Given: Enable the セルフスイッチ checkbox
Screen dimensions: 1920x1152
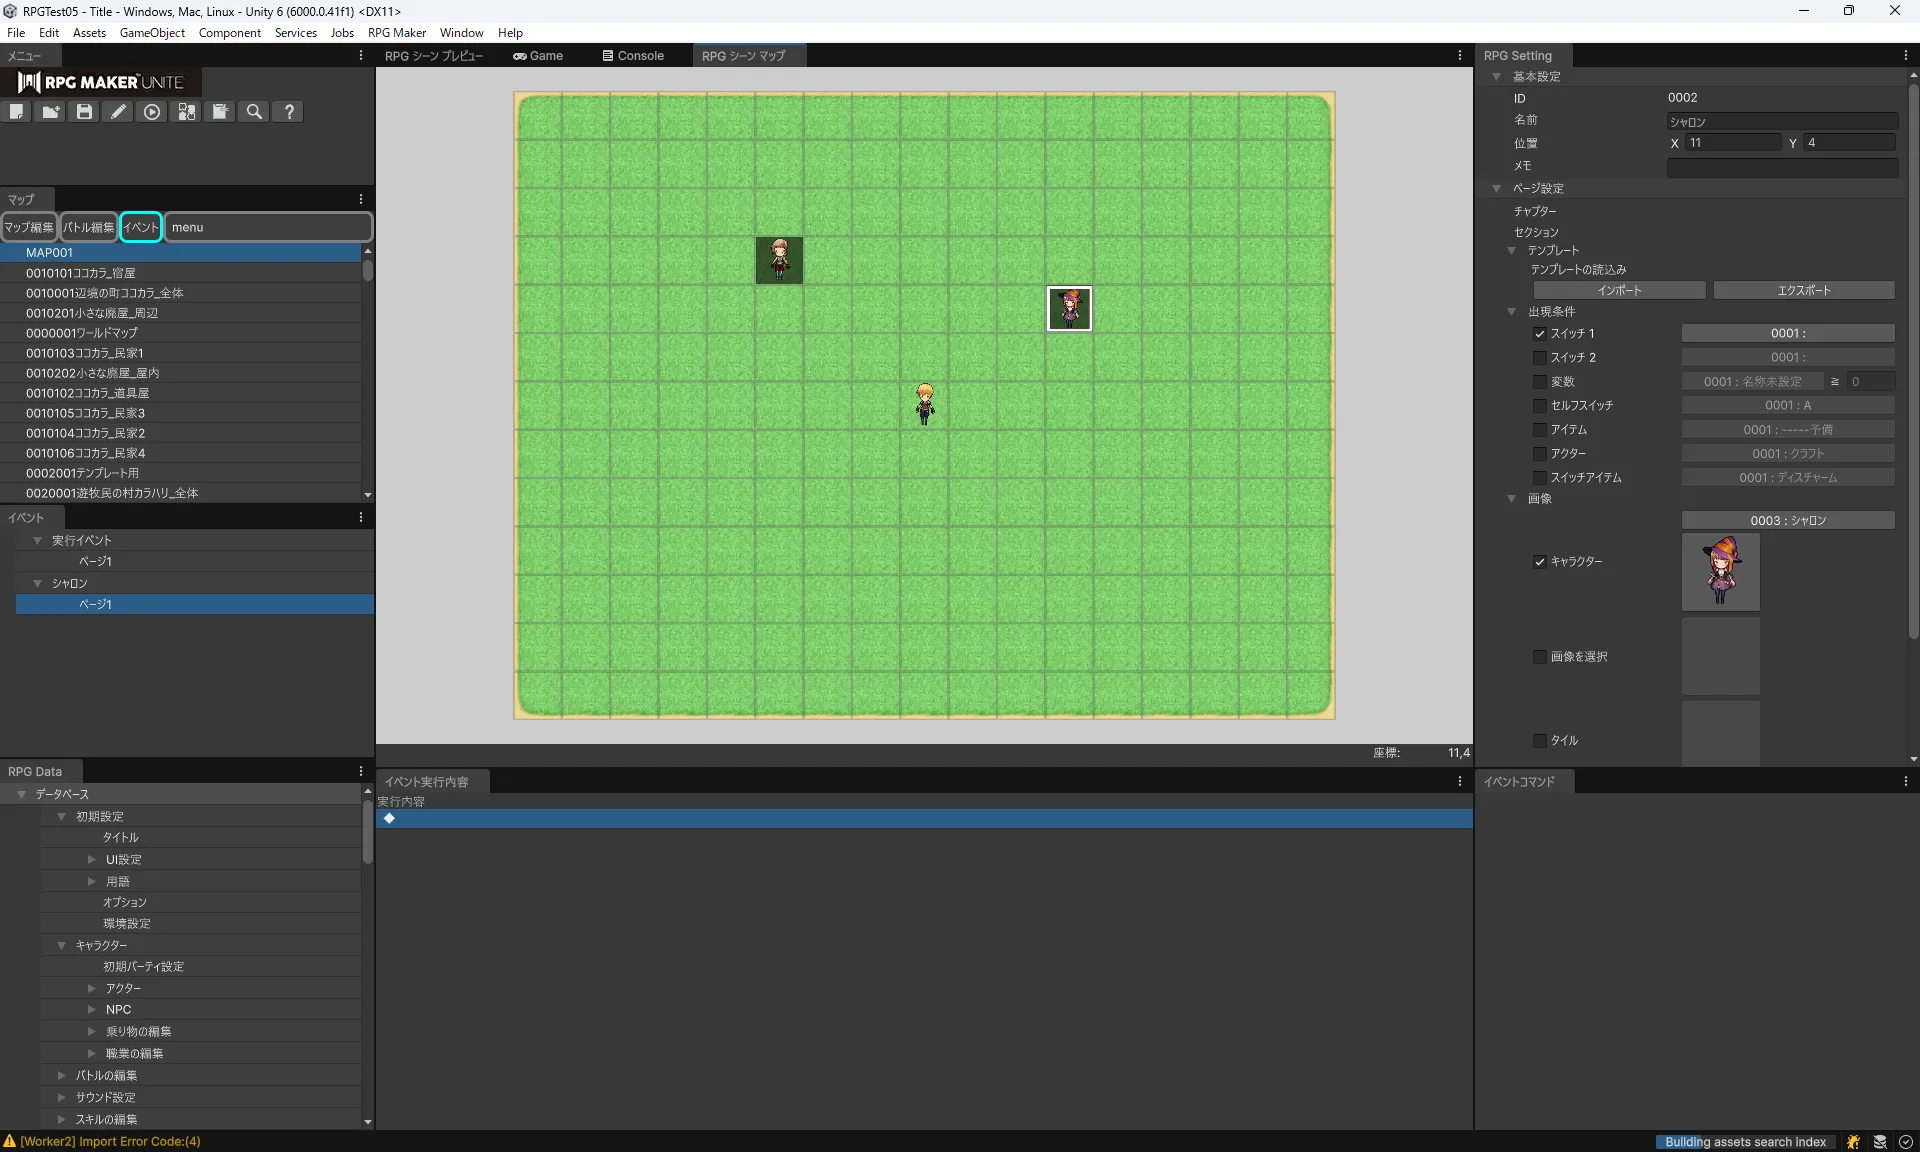Looking at the screenshot, I should pyautogui.click(x=1540, y=406).
